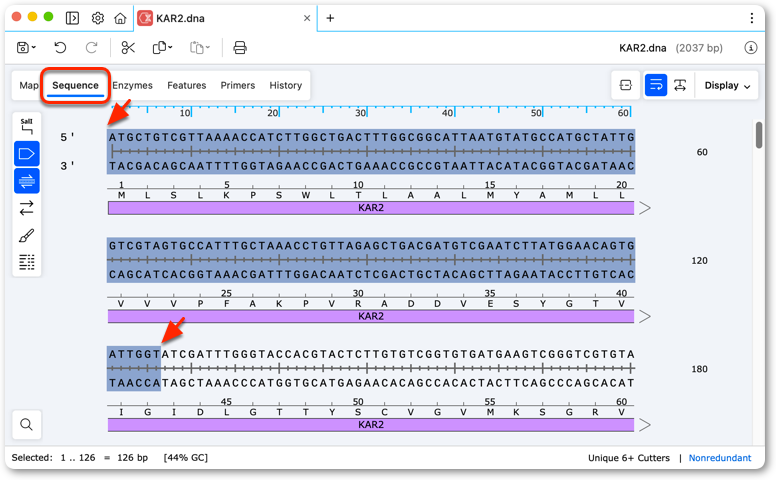The image size is (776, 480).
Task: Toggle SalI enzyme sites display
Action: (x=27, y=126)
